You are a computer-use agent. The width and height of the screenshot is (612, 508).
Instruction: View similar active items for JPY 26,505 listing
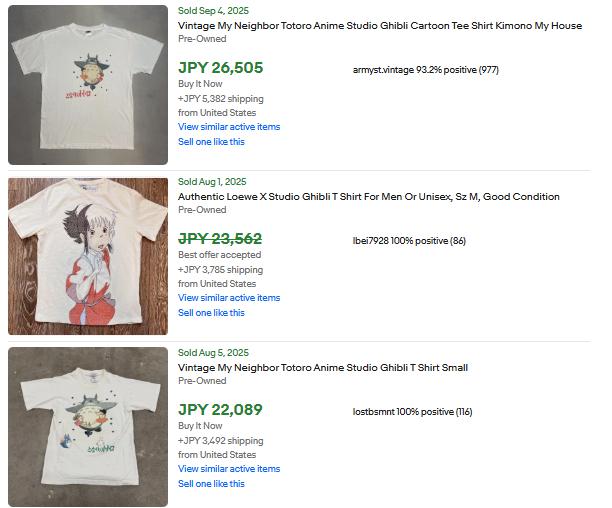(x=229, y=127)
